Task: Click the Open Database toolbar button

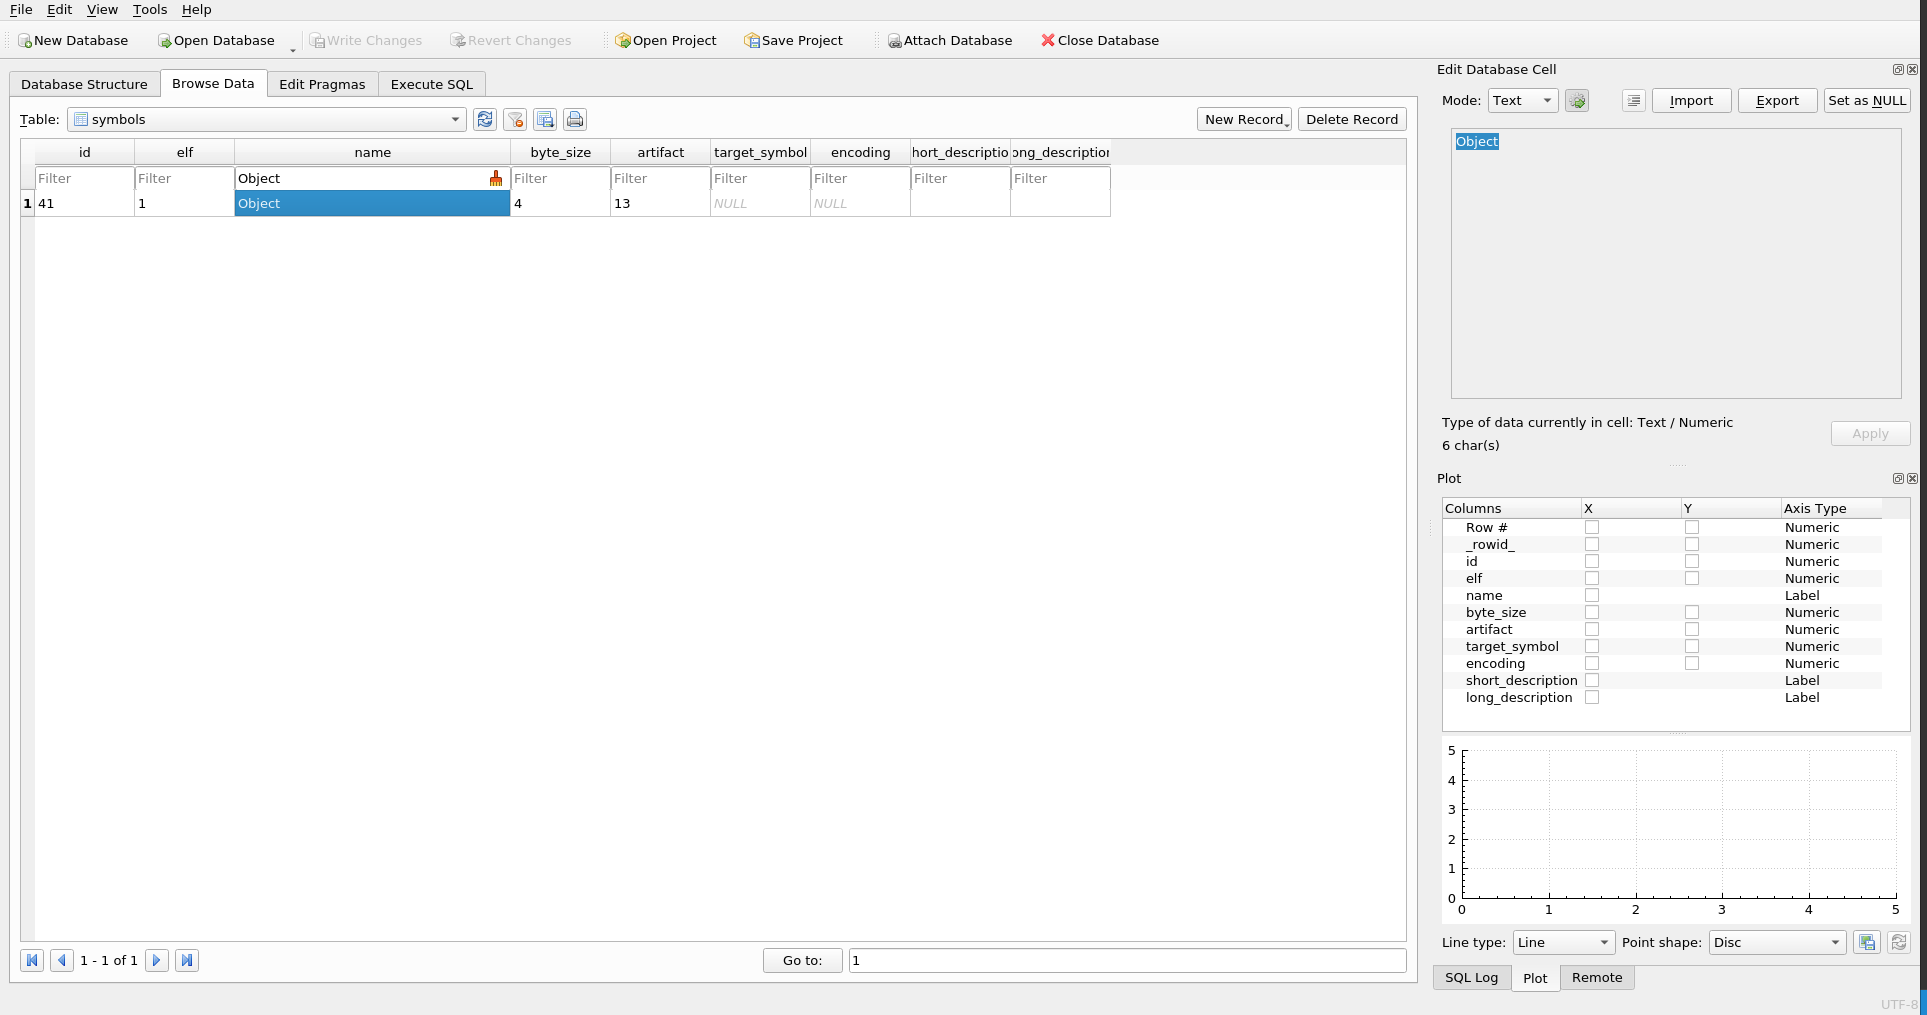Action: (x=216, y=41)
